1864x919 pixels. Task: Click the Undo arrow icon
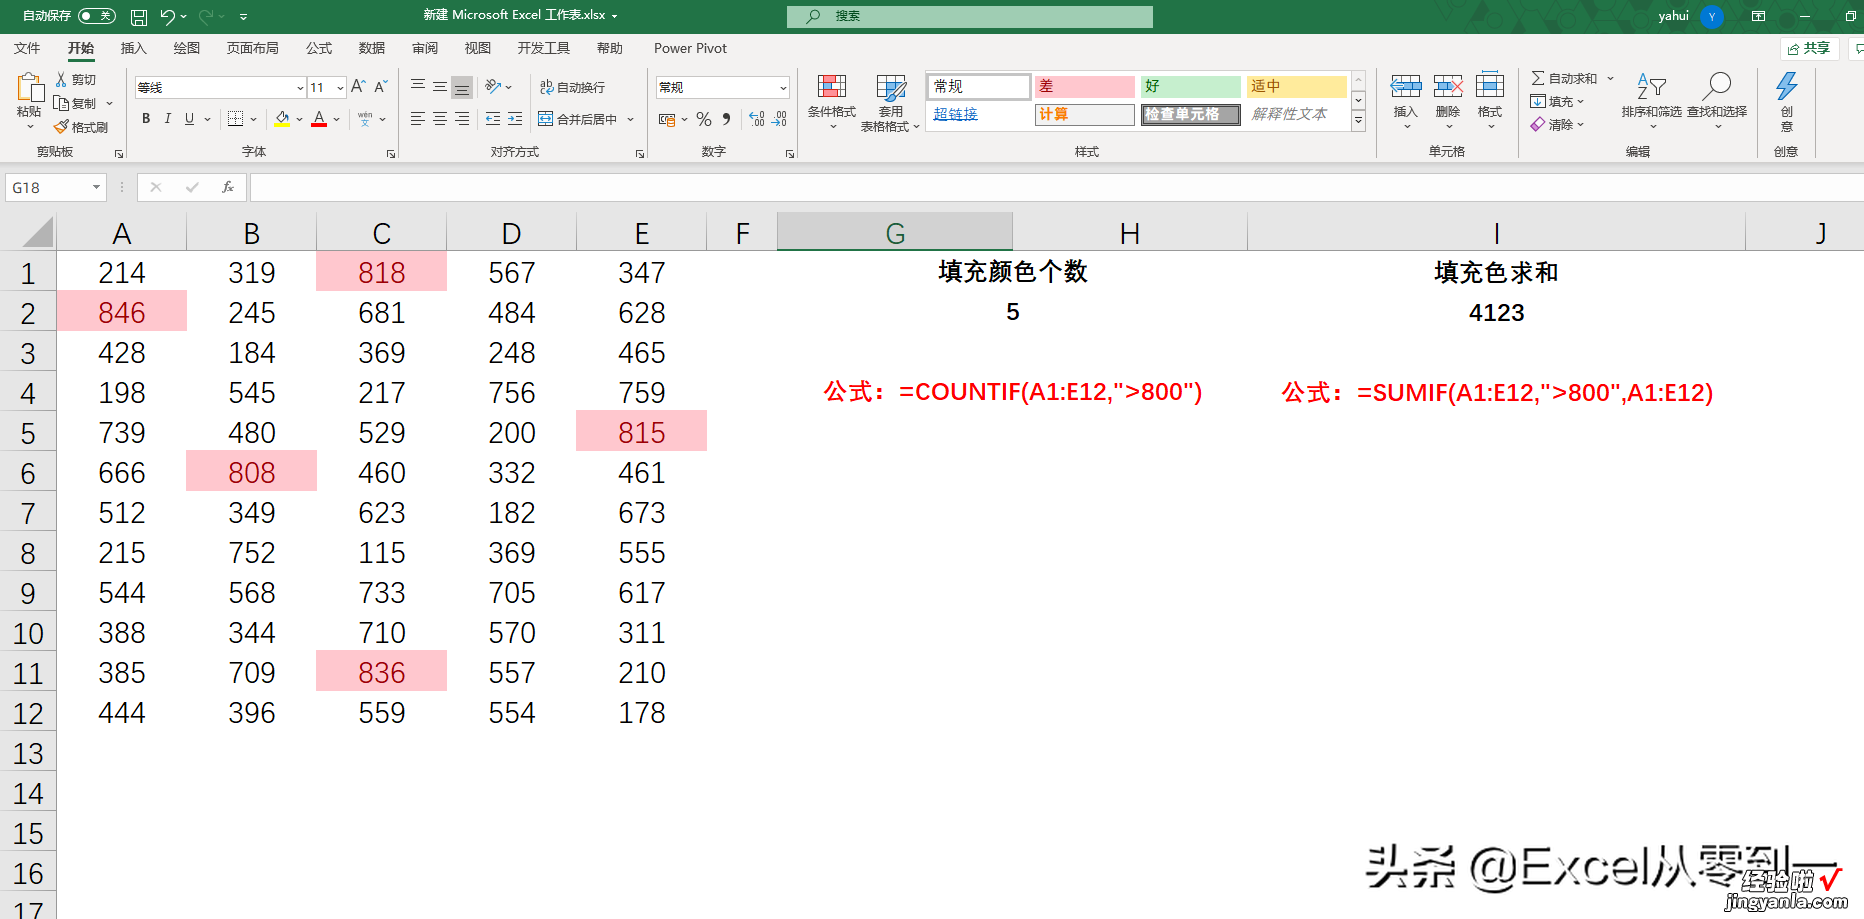coord(167,16)
